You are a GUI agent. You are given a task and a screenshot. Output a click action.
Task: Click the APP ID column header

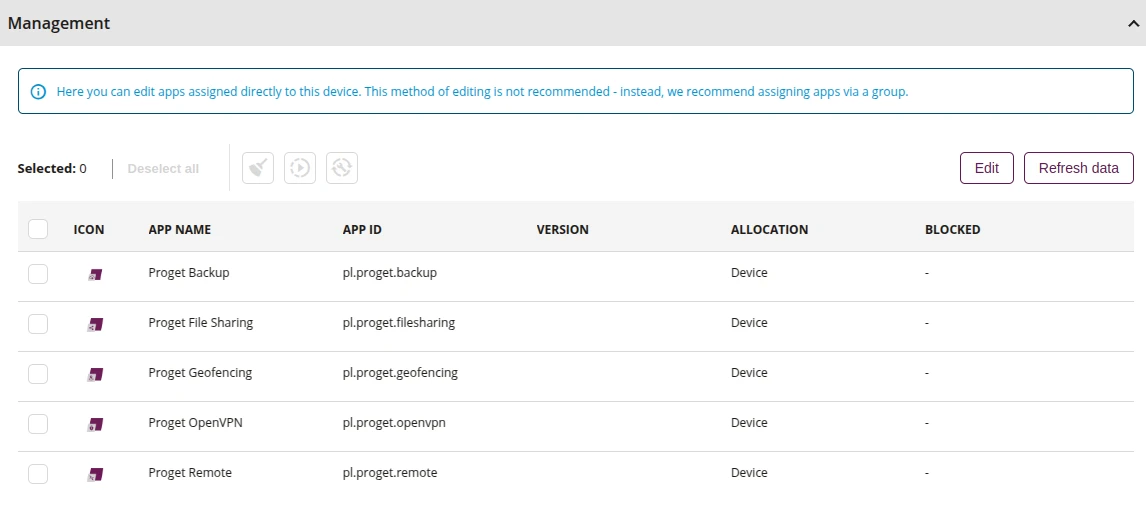coord(363,230)
